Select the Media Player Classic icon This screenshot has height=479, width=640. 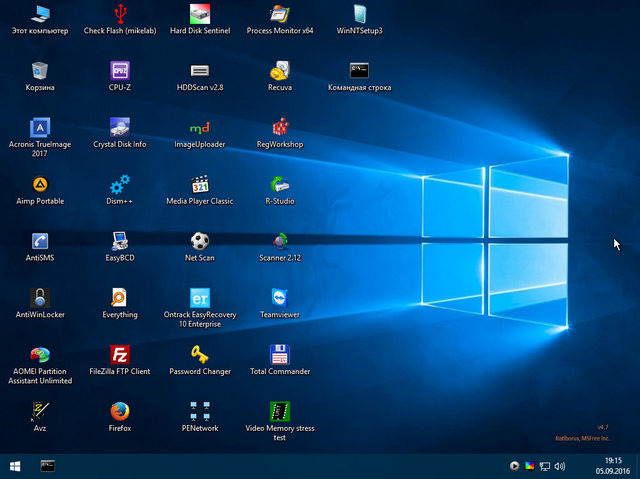(x=199, y=184)
